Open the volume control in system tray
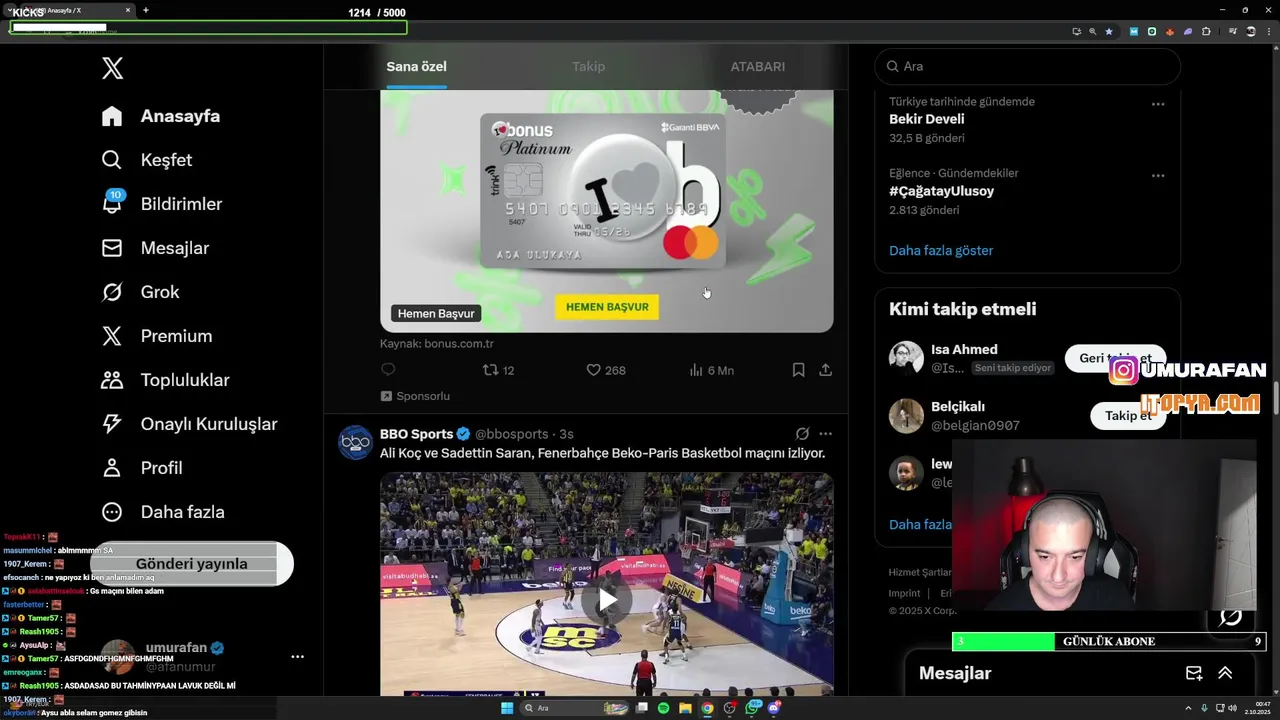 click(1231, 708)
